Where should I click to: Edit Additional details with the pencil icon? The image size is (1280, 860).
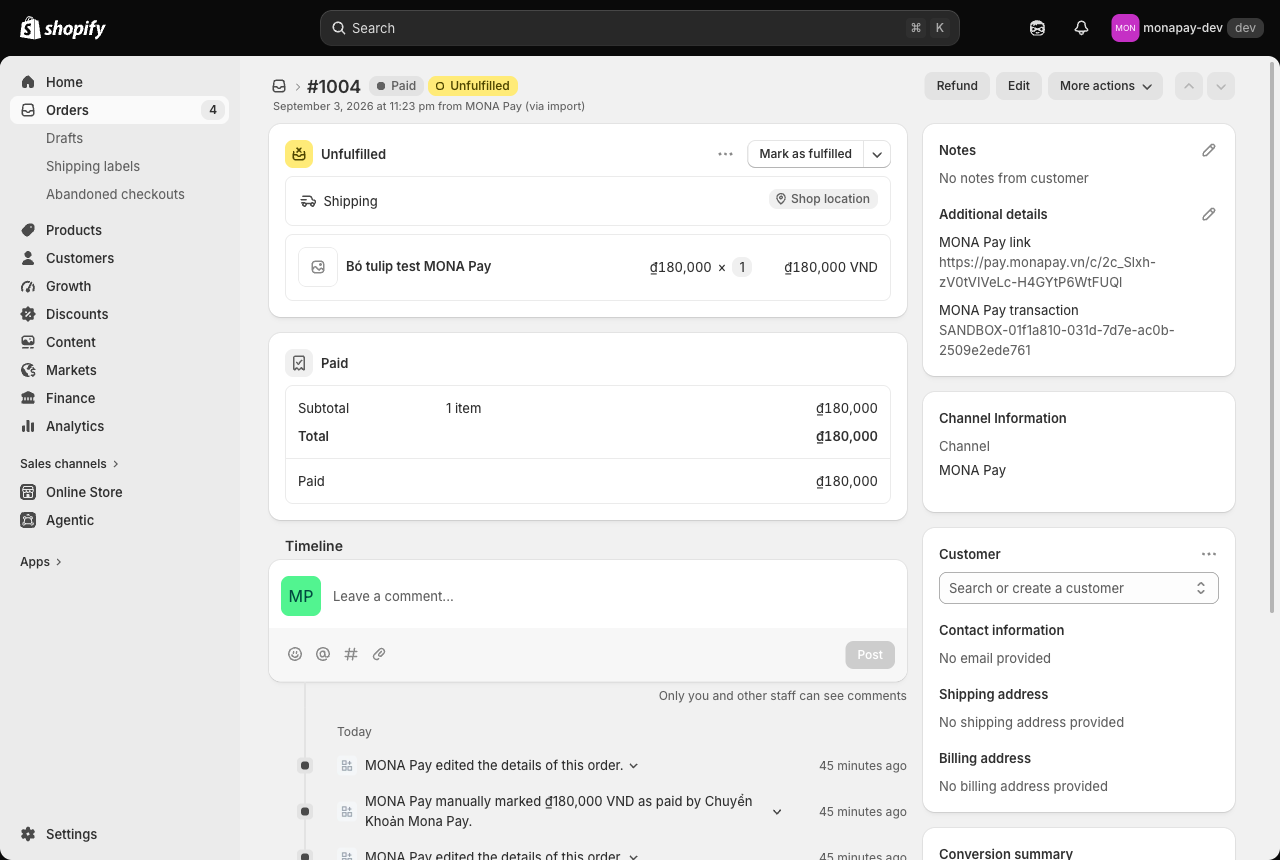[x=1209, y=214]
